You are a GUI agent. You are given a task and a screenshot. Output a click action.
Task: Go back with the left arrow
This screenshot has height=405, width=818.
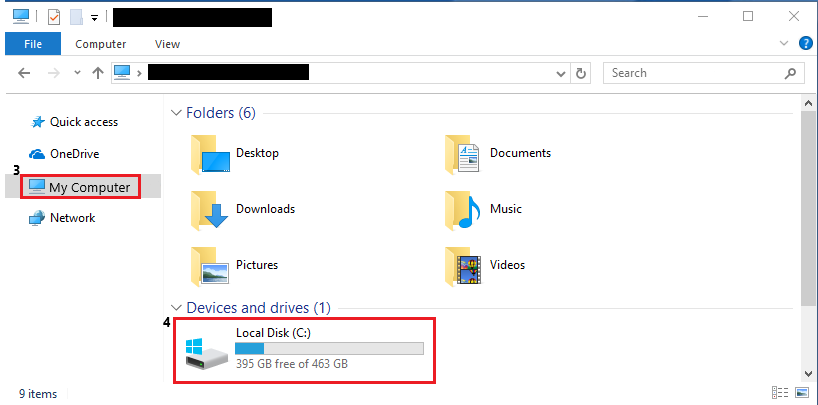point(24,73)
